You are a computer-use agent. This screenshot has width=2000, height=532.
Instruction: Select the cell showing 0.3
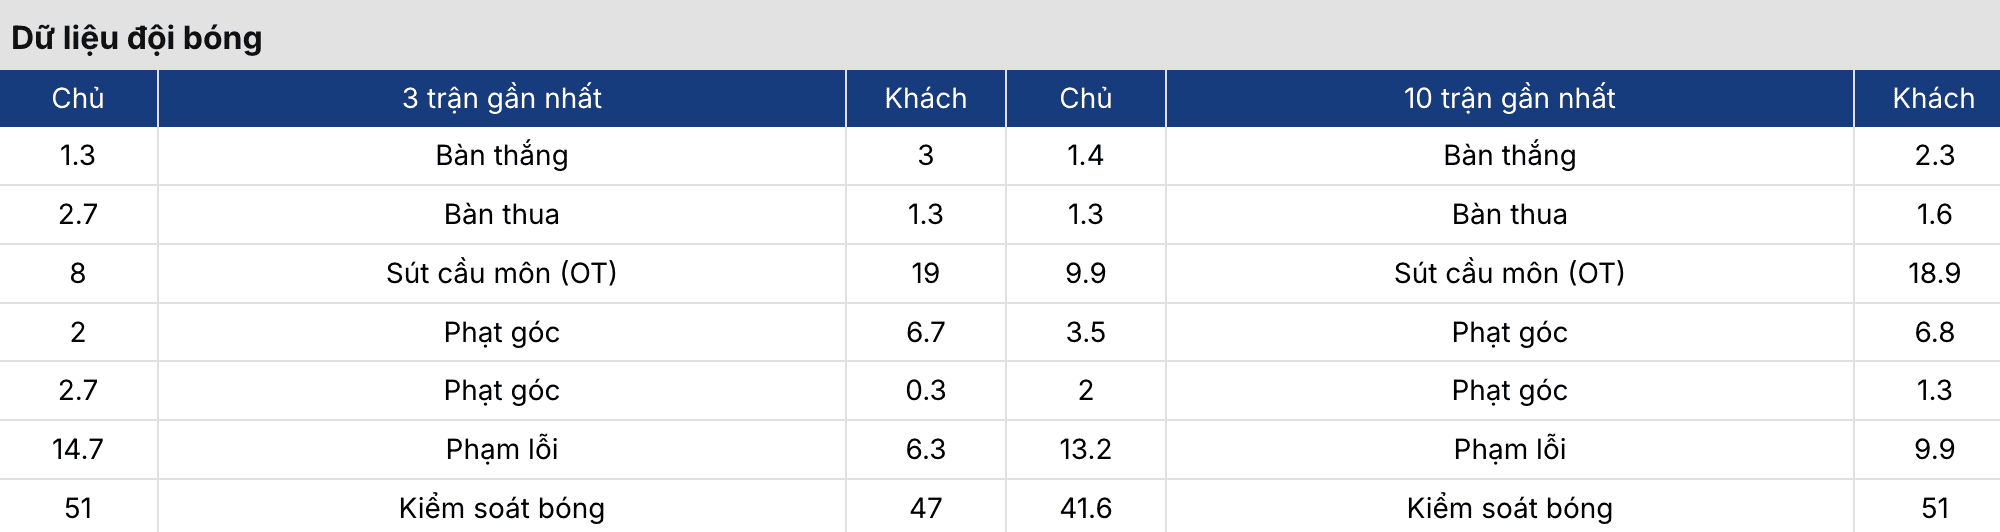click(x=925, y=390)
